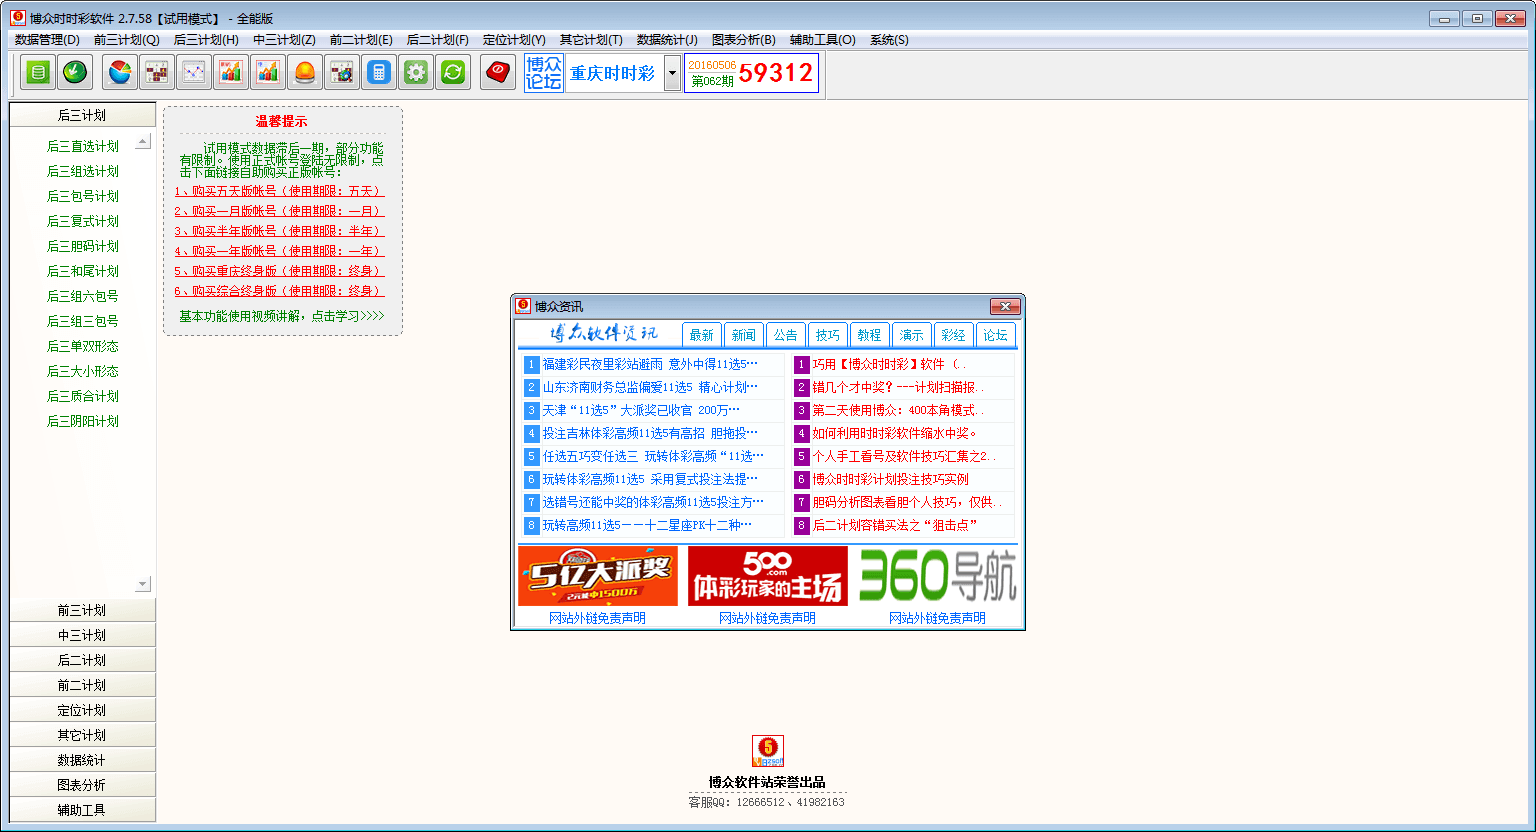The image size is (1536, 832).
Task: Click the 博众资讯 dialog title icon
Action: pyautogui.click(x=522, y=306)
